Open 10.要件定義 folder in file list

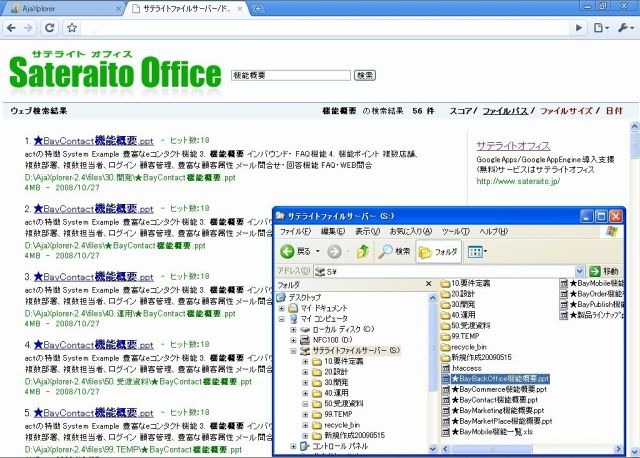[466, 283]
